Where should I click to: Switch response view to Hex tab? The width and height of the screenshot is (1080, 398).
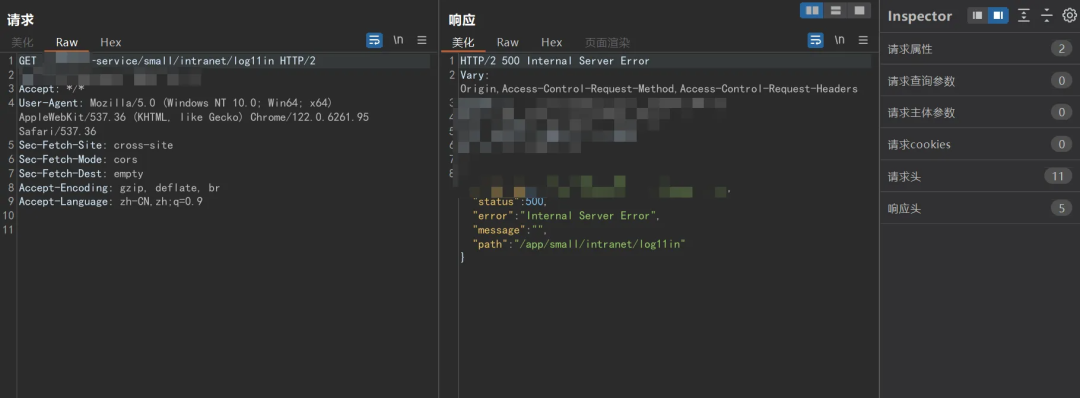pyautogui.click(x=552, y=42)
